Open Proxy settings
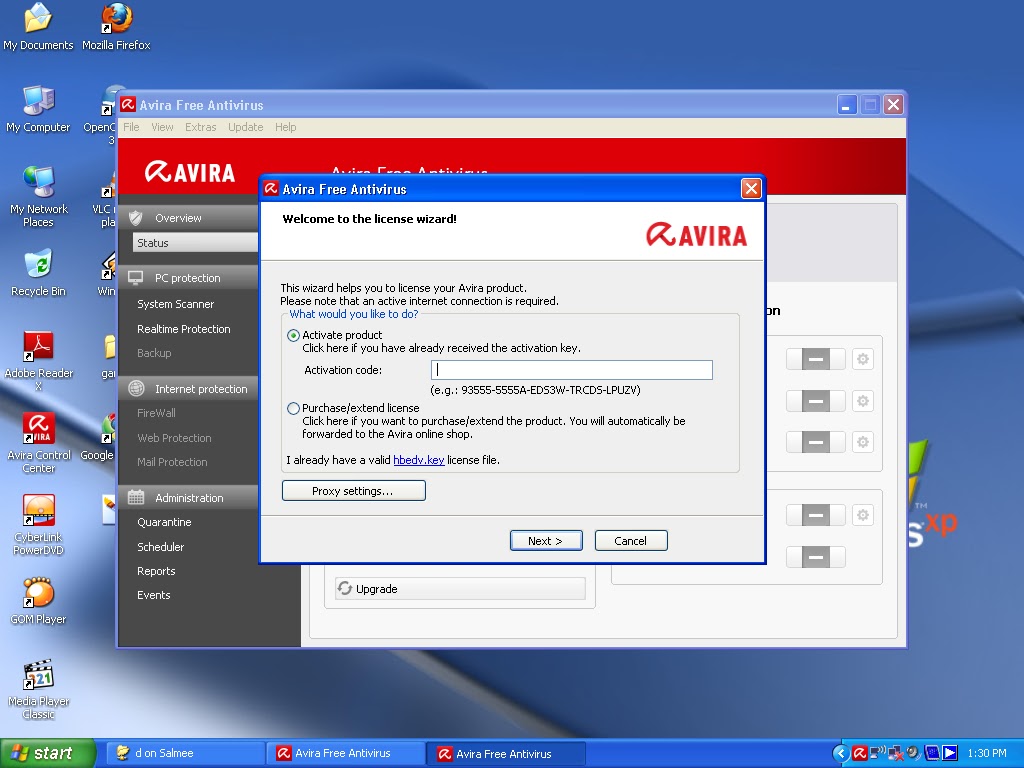Screen dimensions: 1024x768 (353, 491)
